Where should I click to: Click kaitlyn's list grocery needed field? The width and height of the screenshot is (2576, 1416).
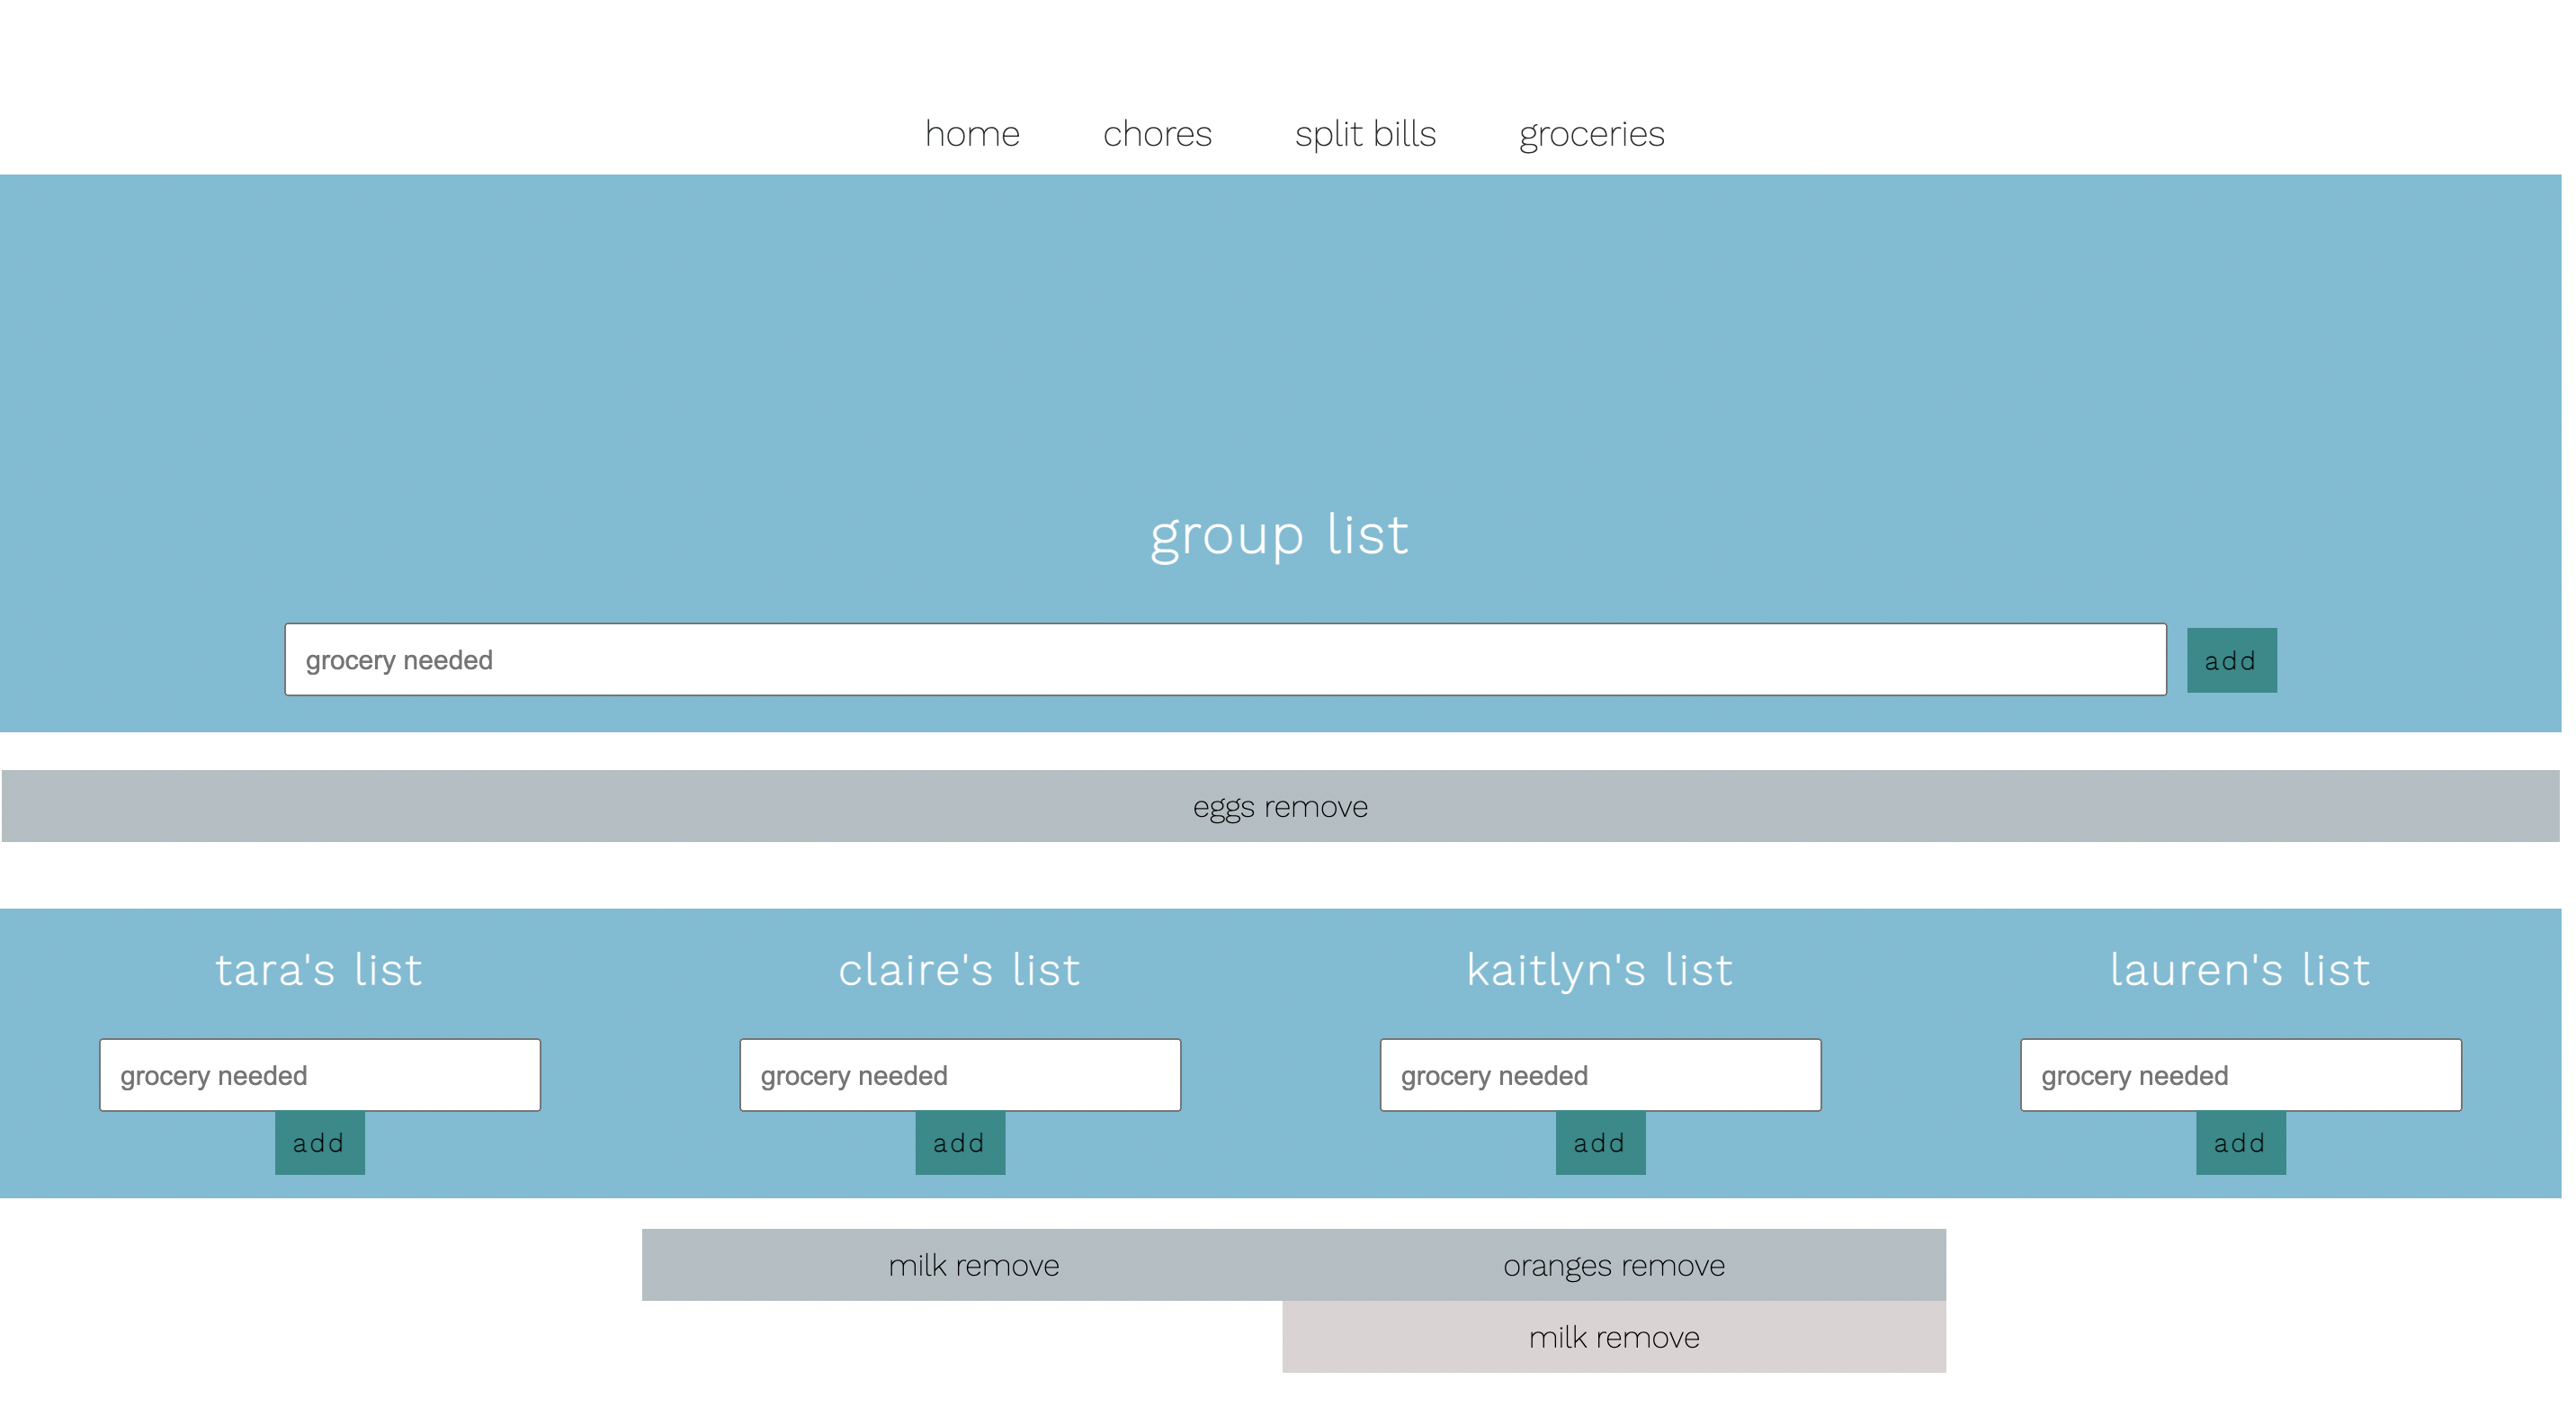1600,1075
